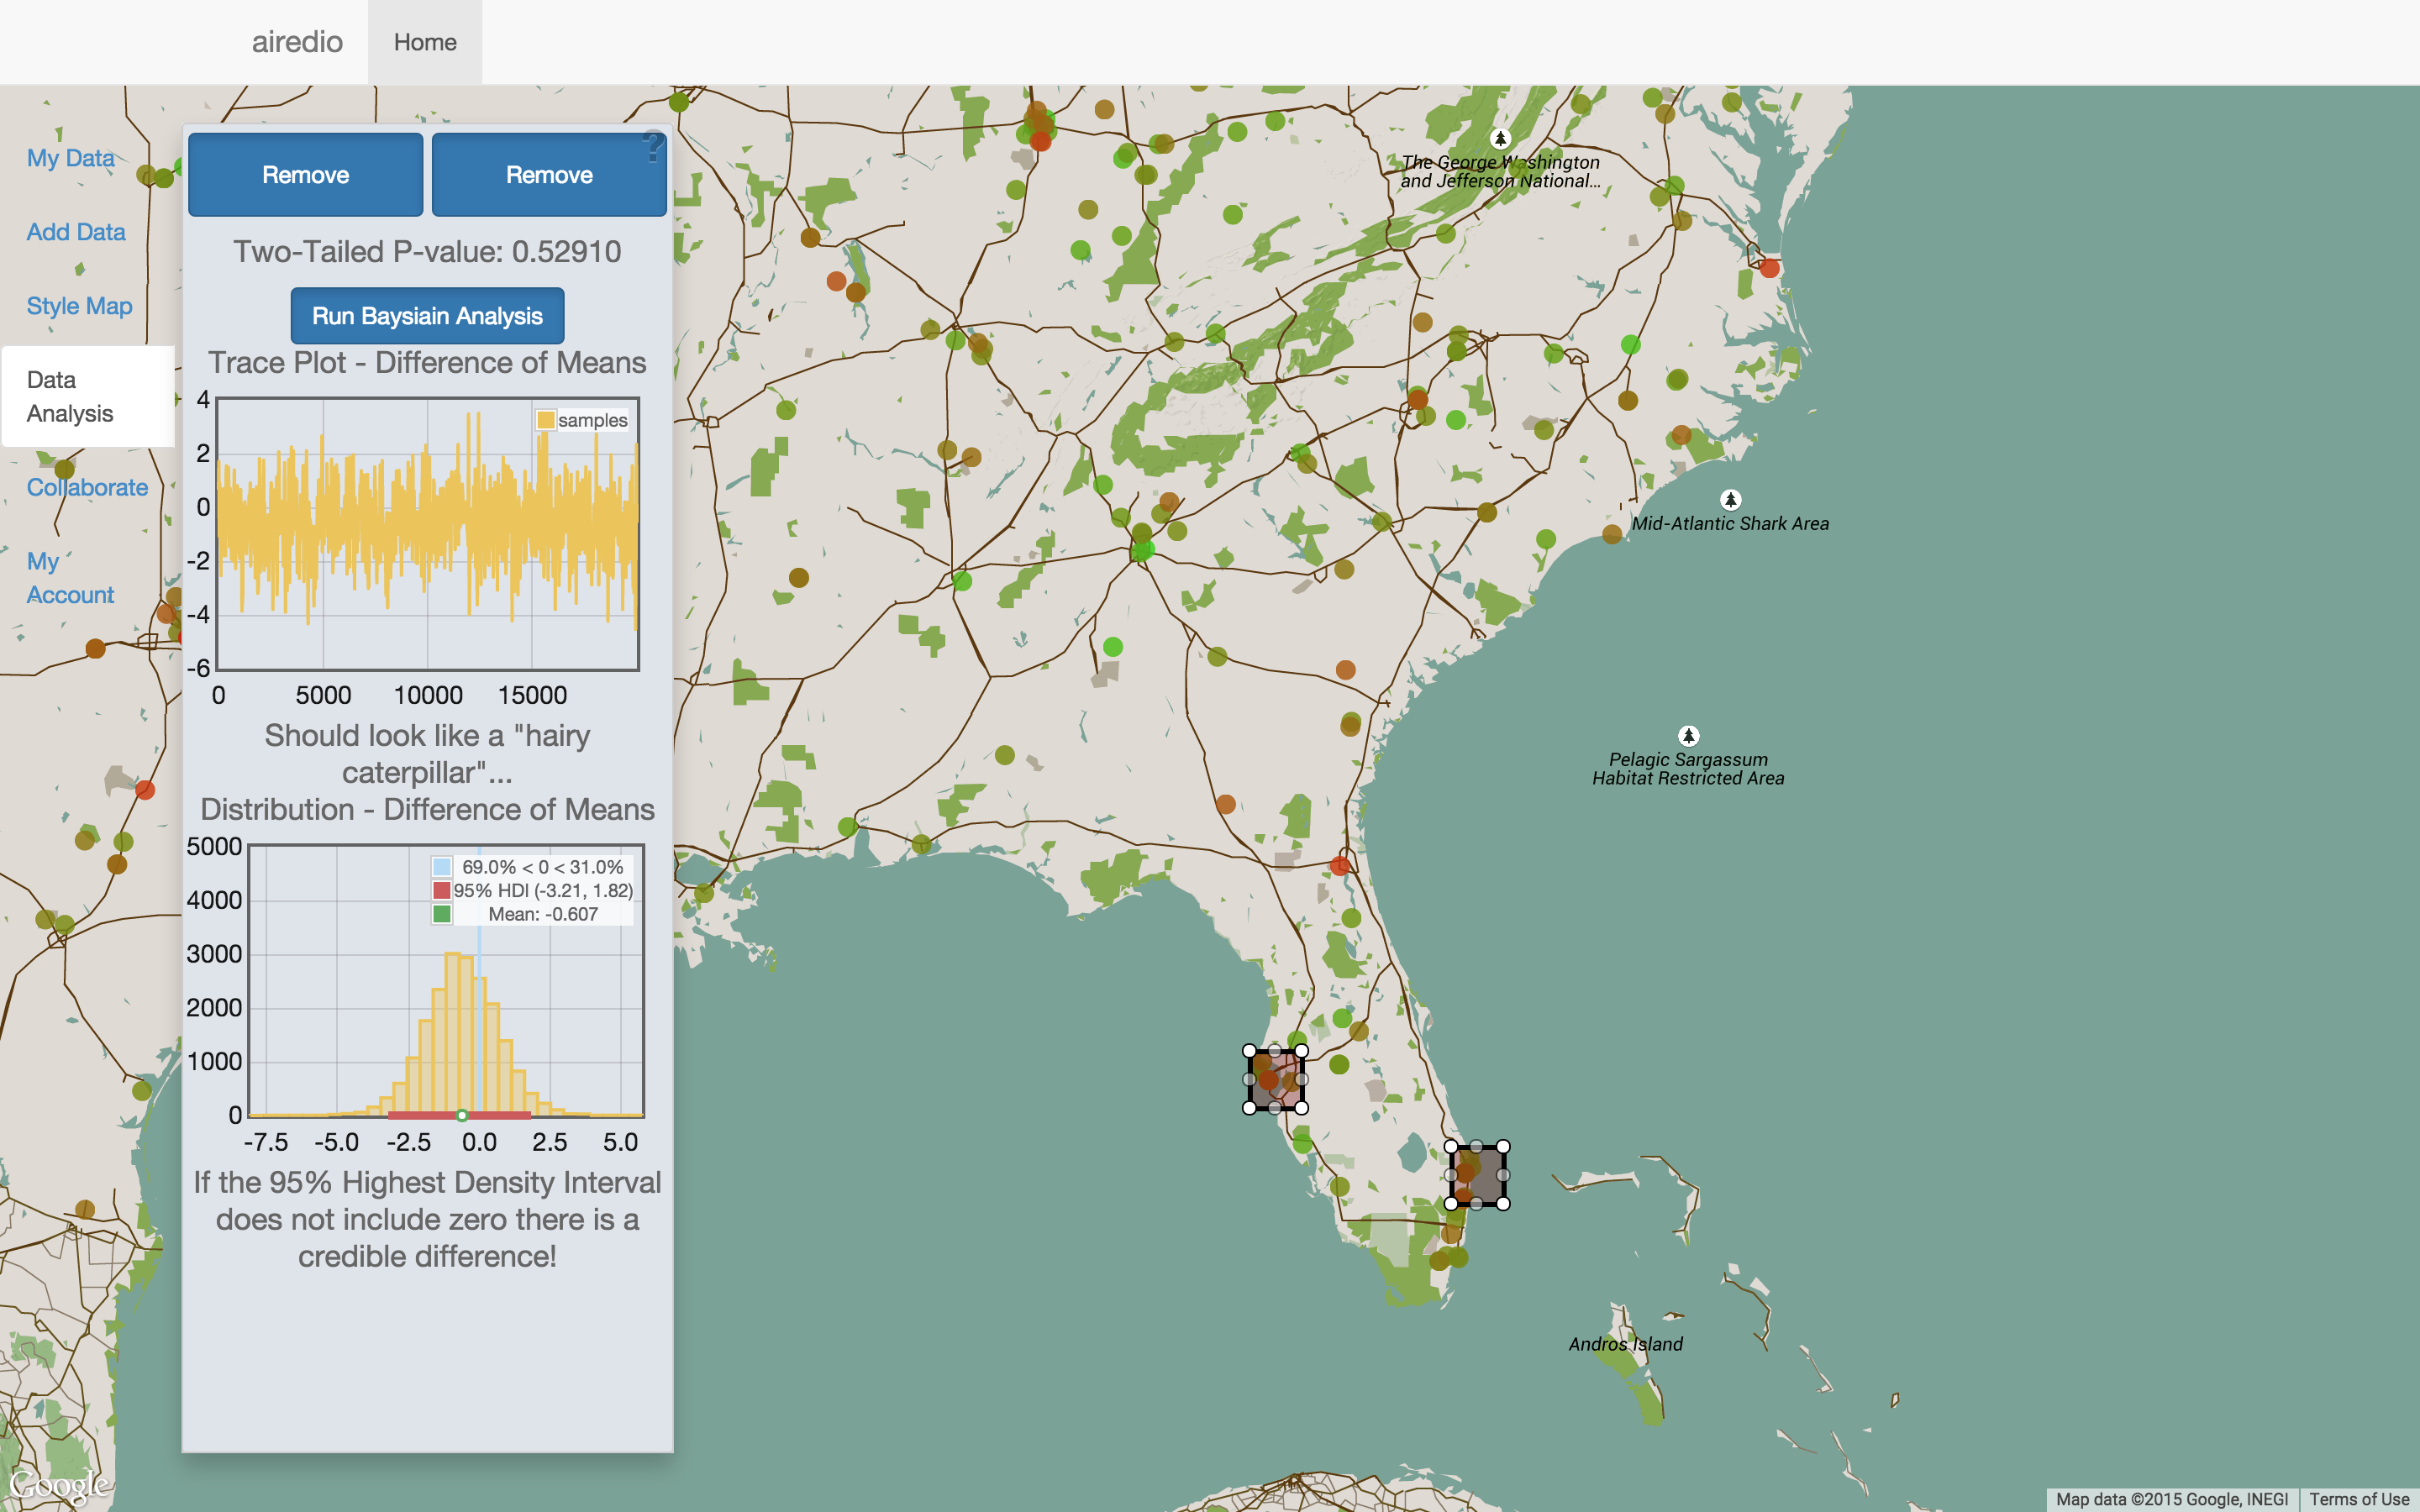Select the southeast Florida selection rectangle

point(1477,1175)
